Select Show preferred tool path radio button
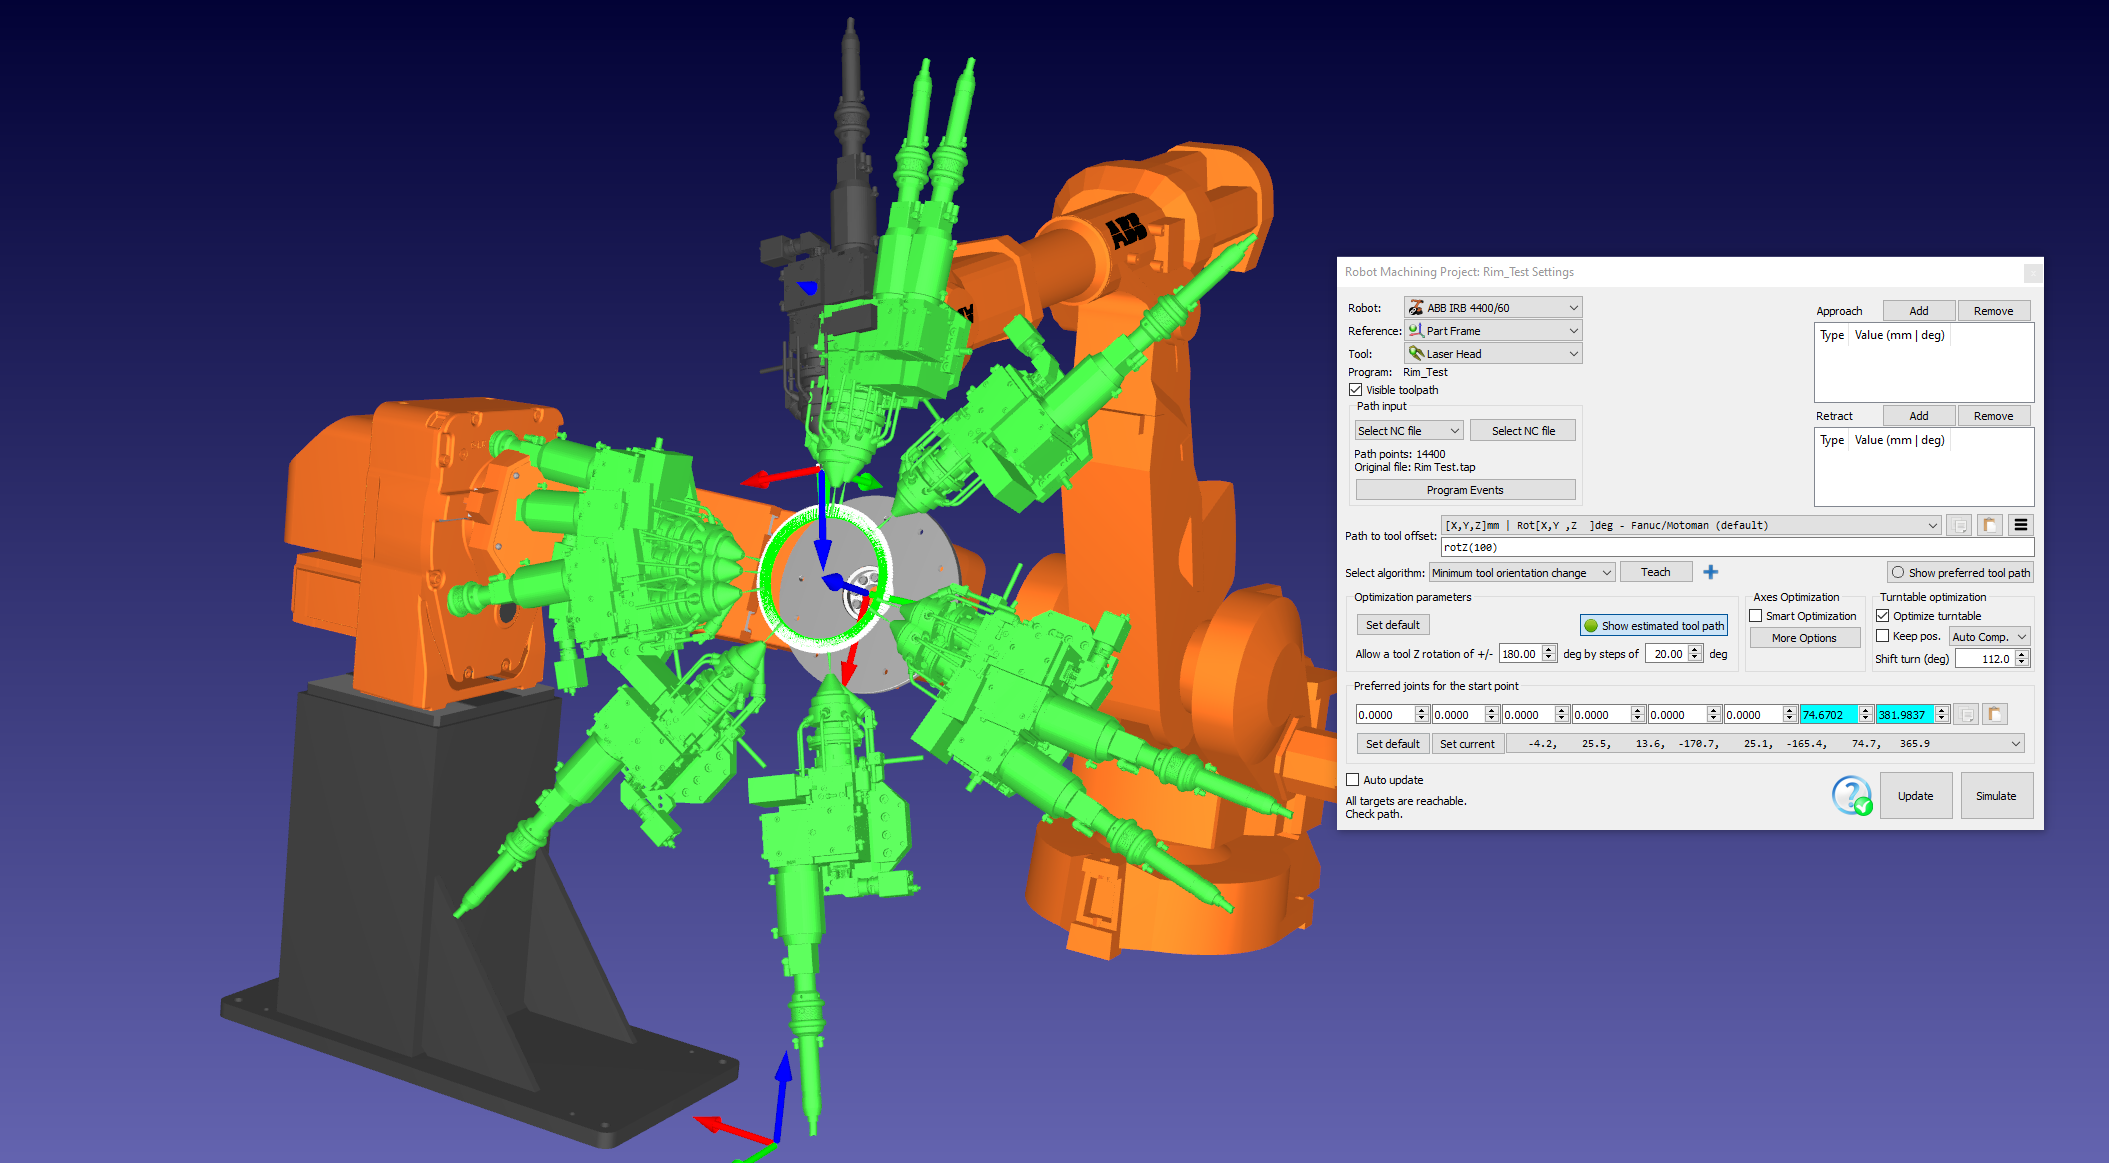This screenshot has width=2109, height=1163. [1897, 573]
